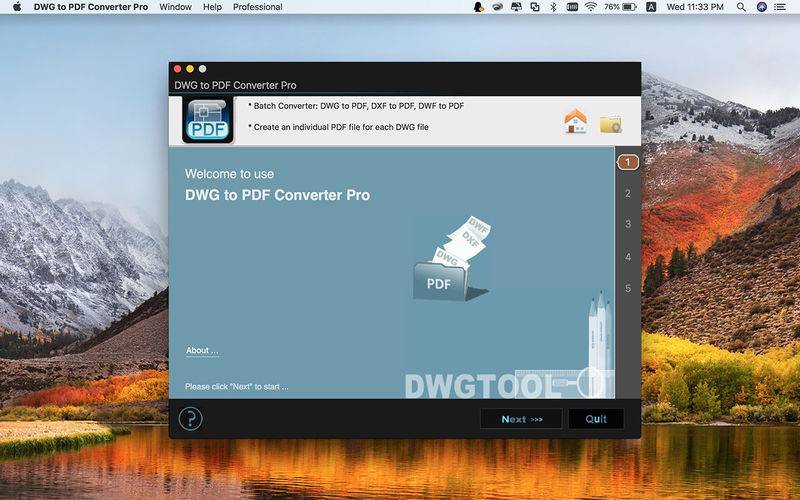Click the keyboard viewer menu bar icon

pyautogui.click(x=572, y=7)
